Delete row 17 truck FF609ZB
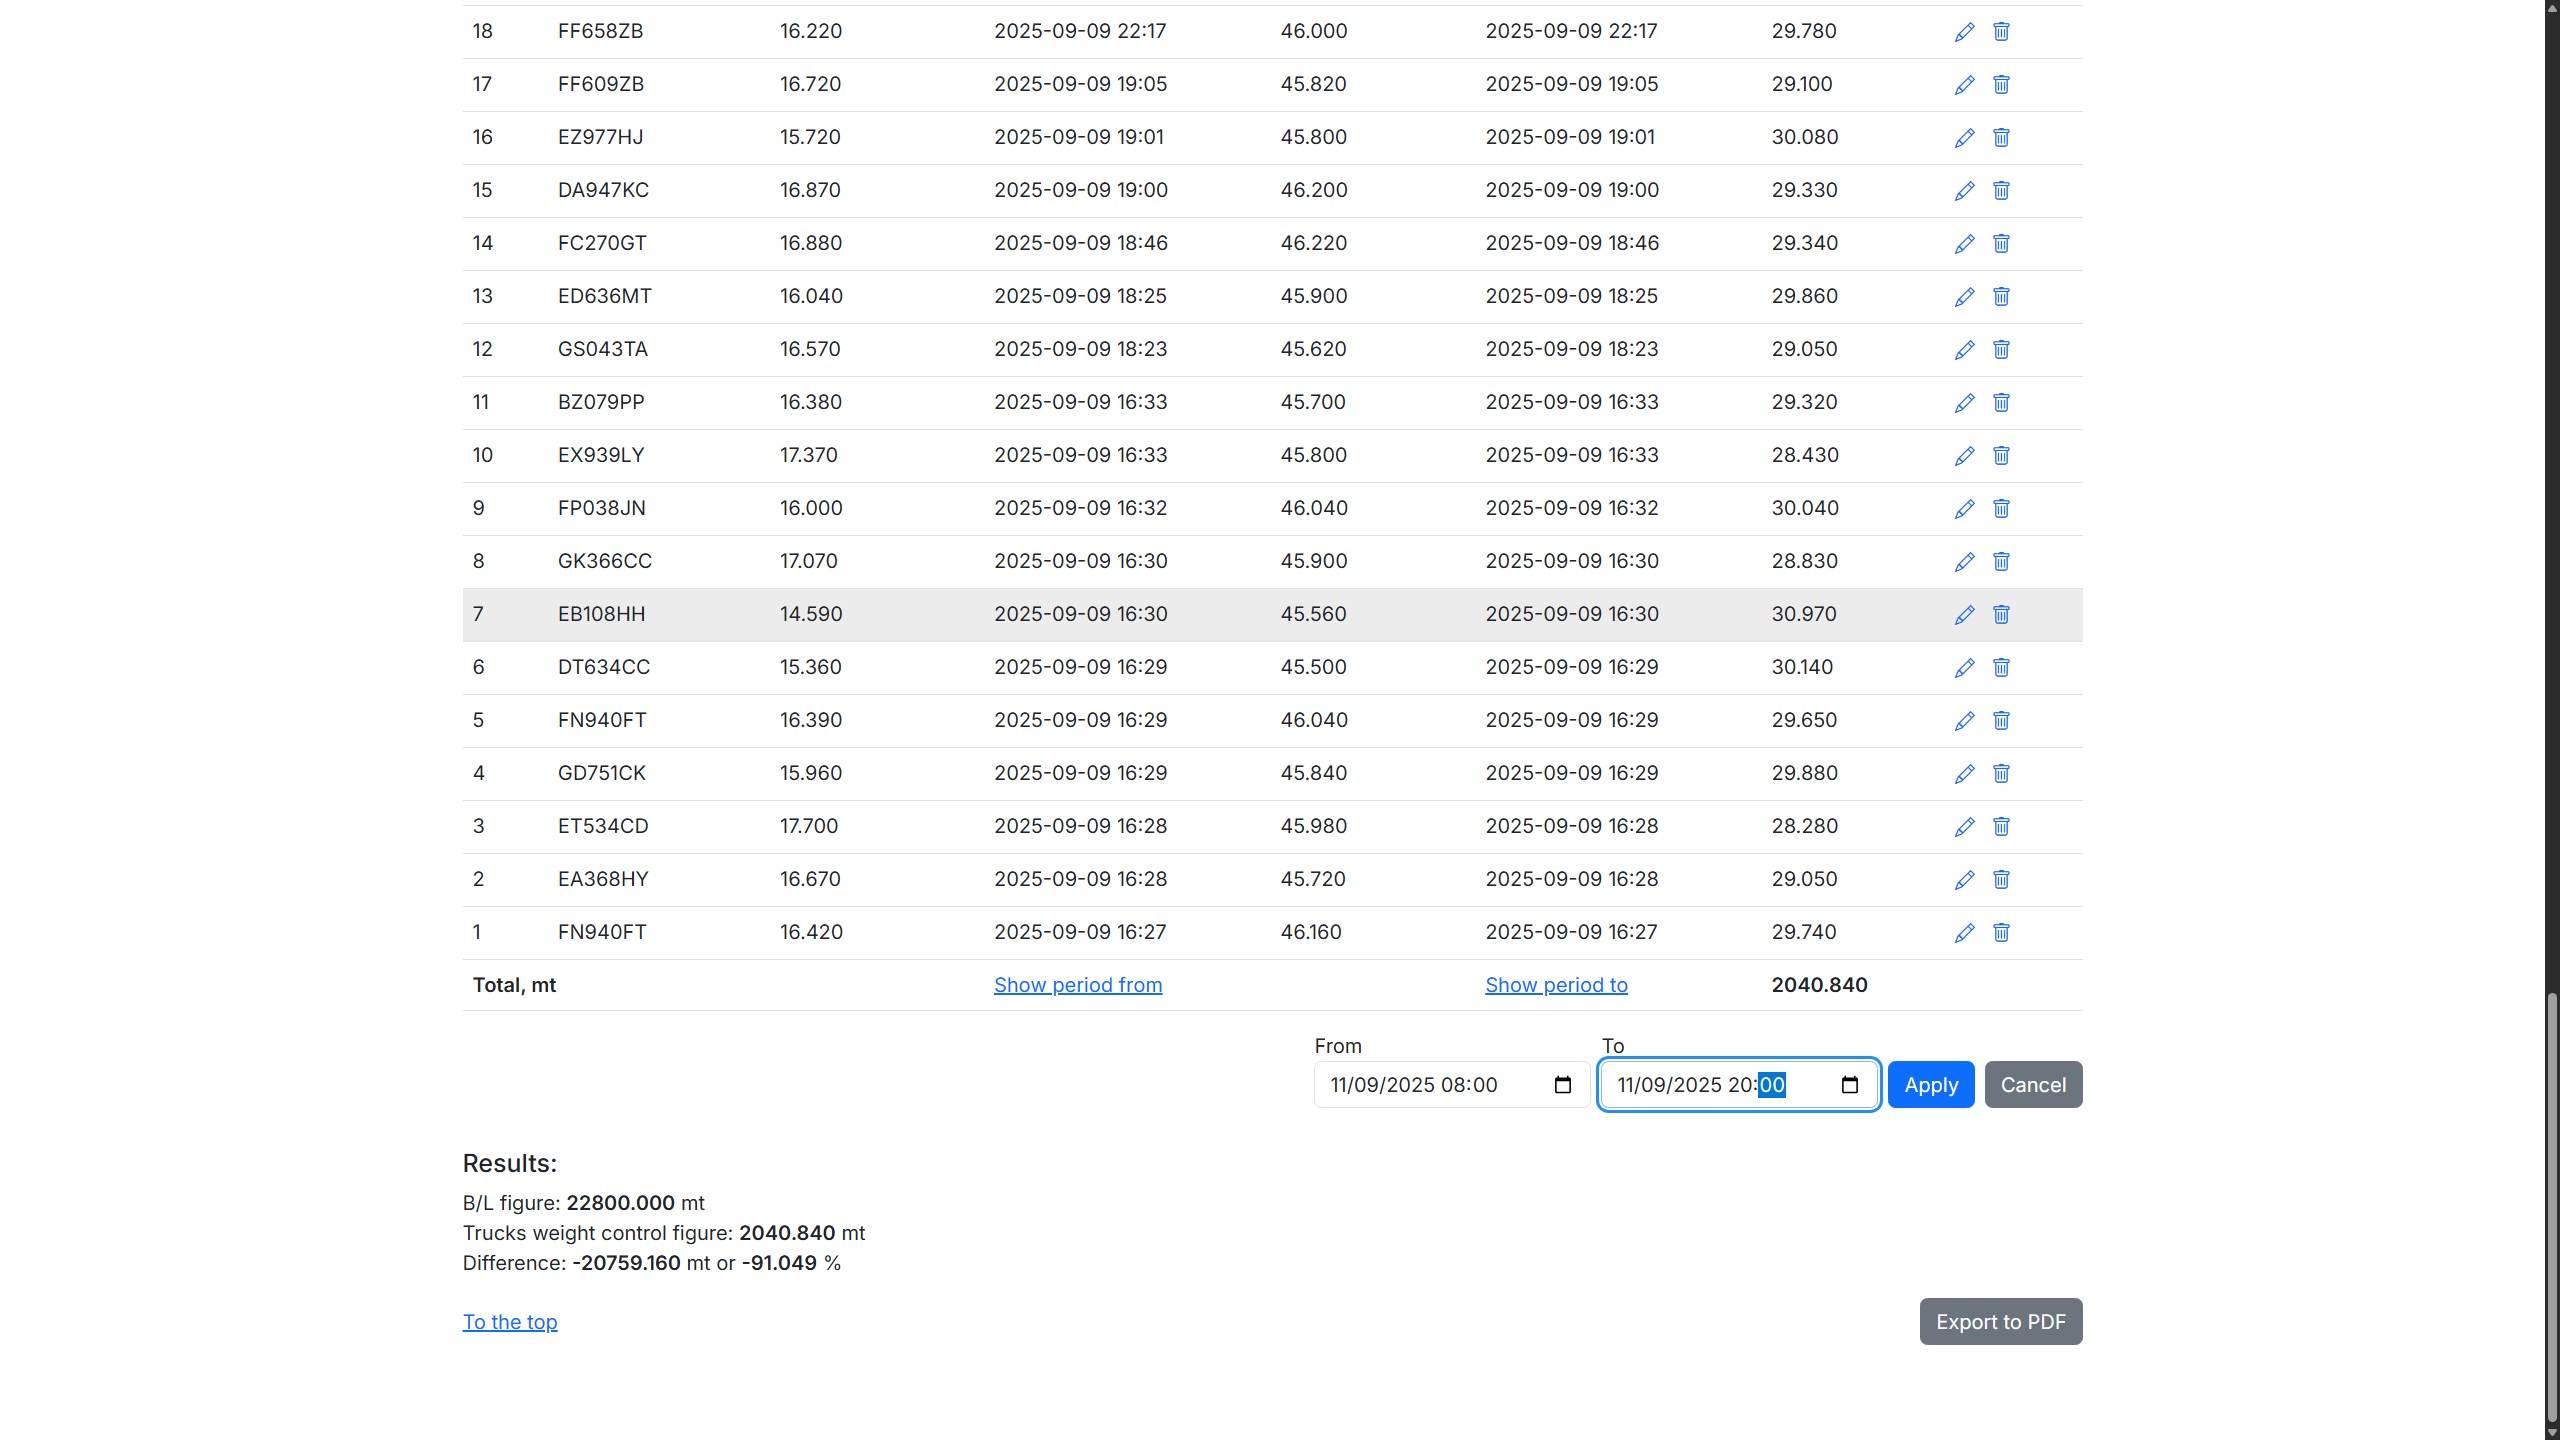 click(x=2001, y=85)
